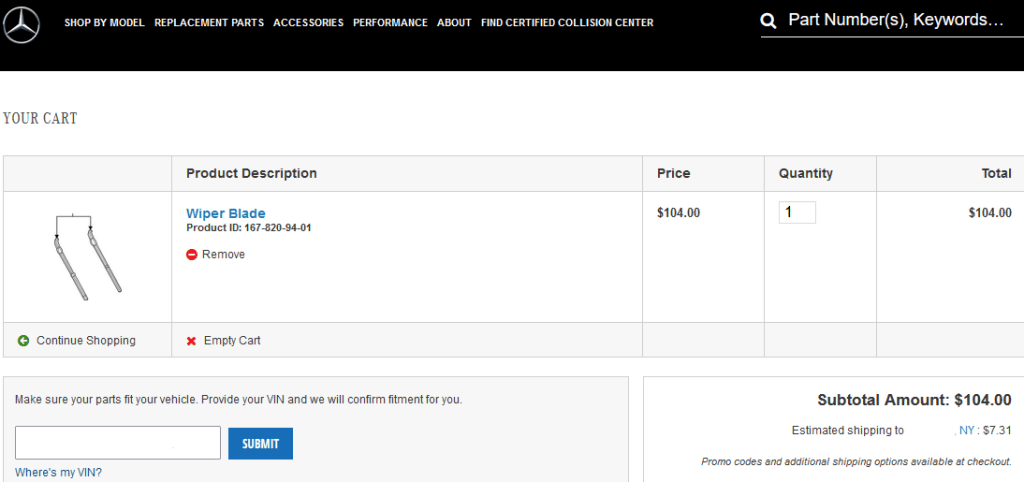Click the VIN entry text field

coord(118,443)
